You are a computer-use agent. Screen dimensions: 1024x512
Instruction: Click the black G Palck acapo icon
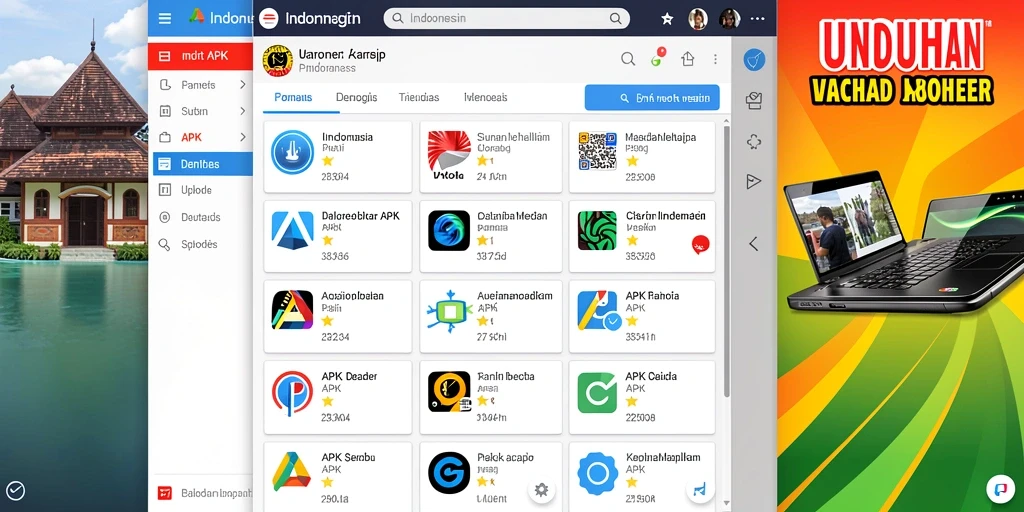pos(449,473)
